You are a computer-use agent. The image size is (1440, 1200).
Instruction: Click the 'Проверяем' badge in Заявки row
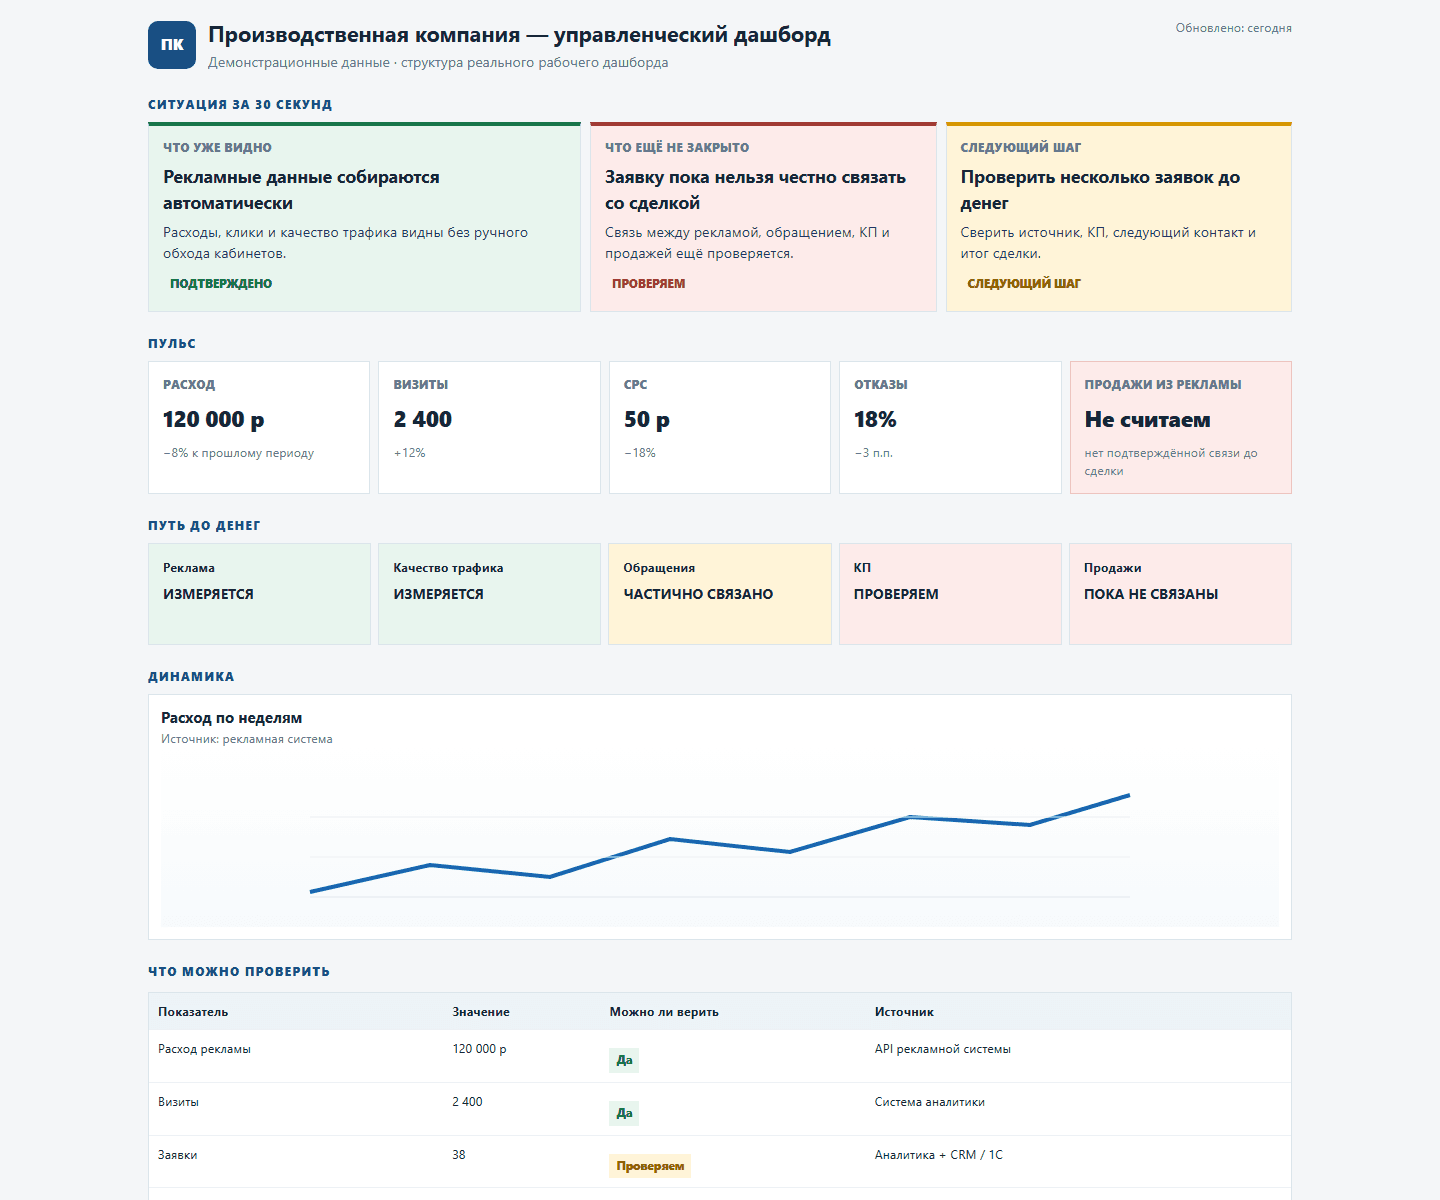[650, 1166]
